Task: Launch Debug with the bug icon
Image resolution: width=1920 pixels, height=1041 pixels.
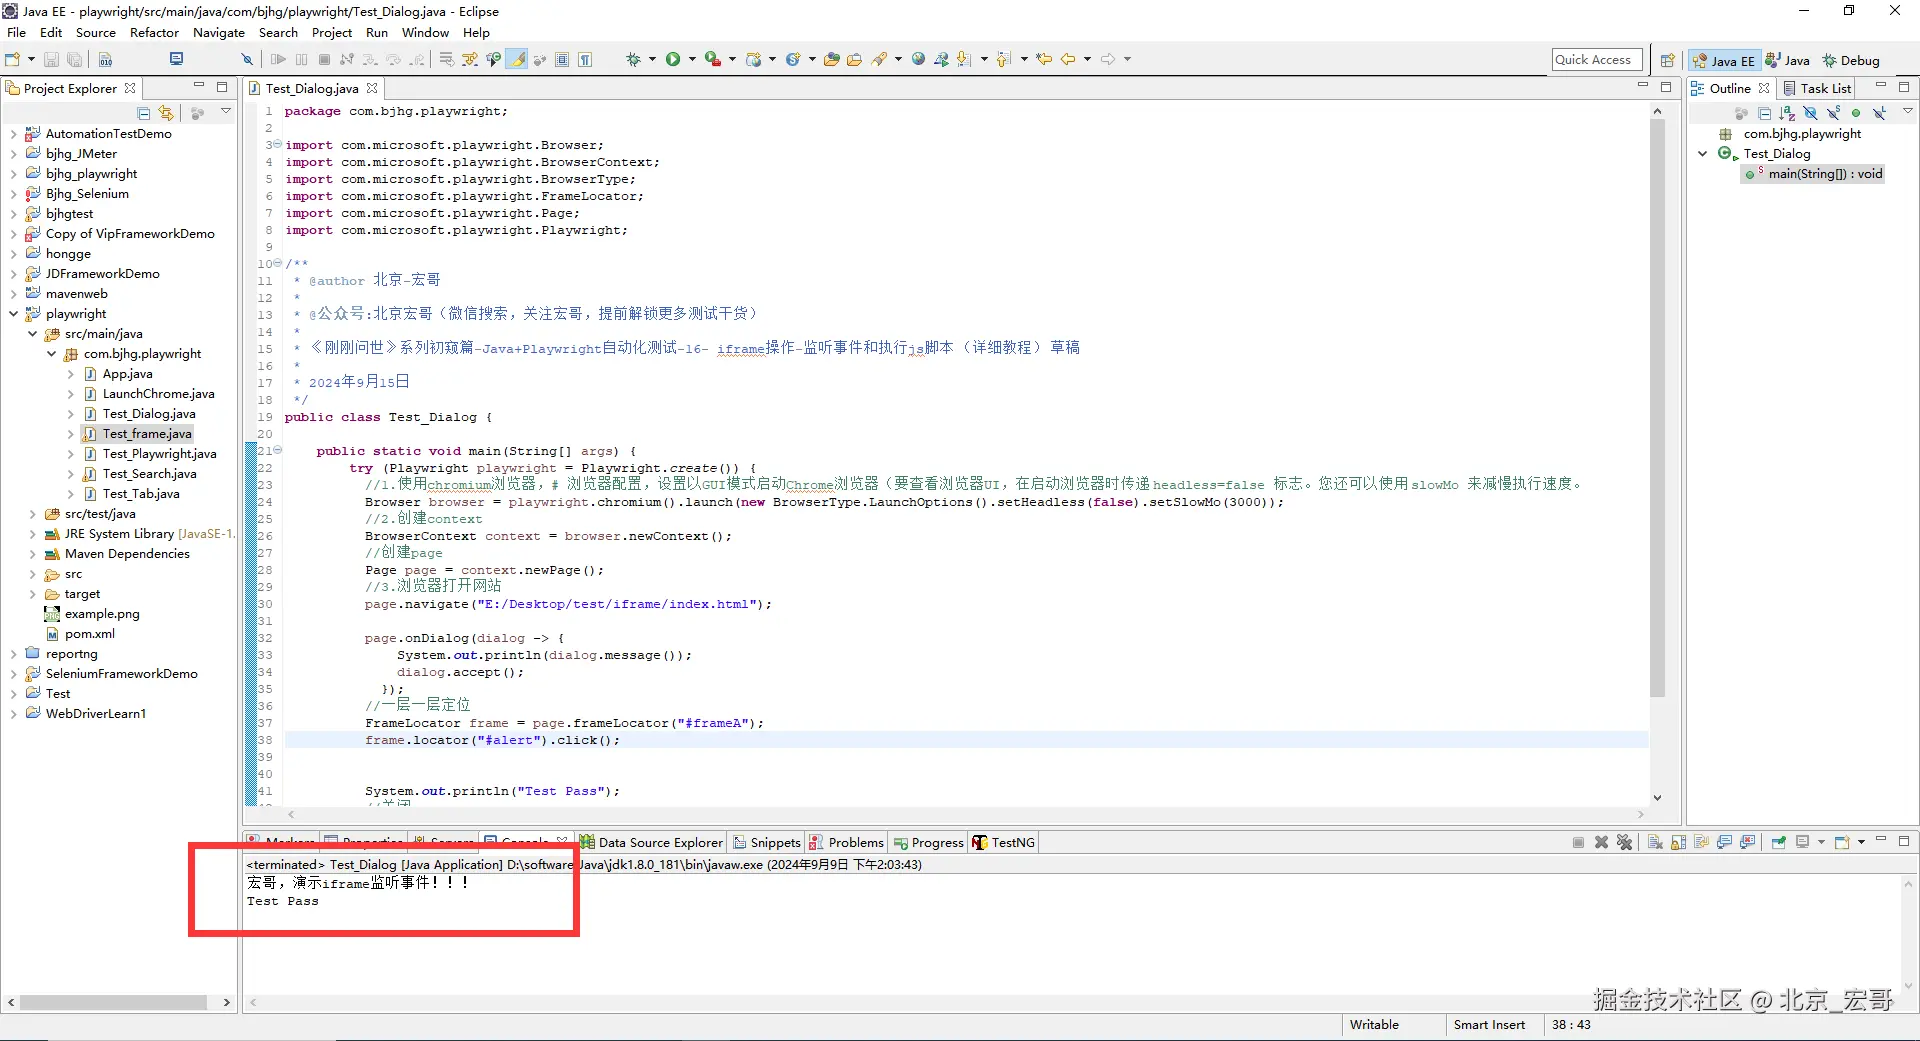Action: coord(633,60)
